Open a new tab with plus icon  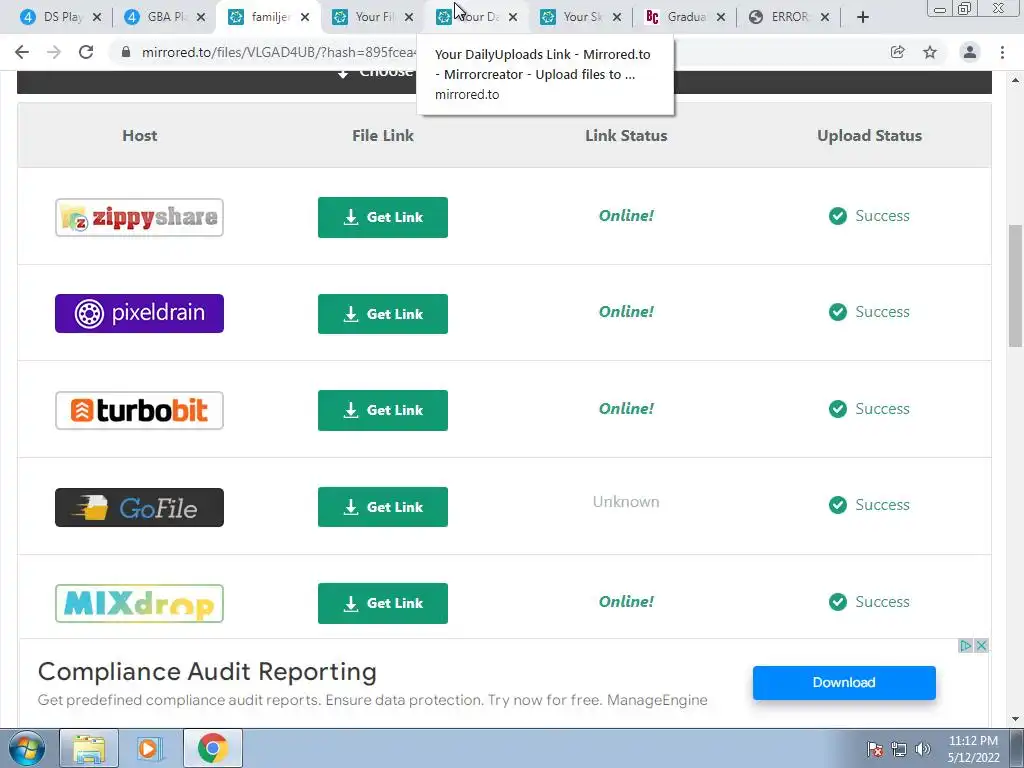863,18
